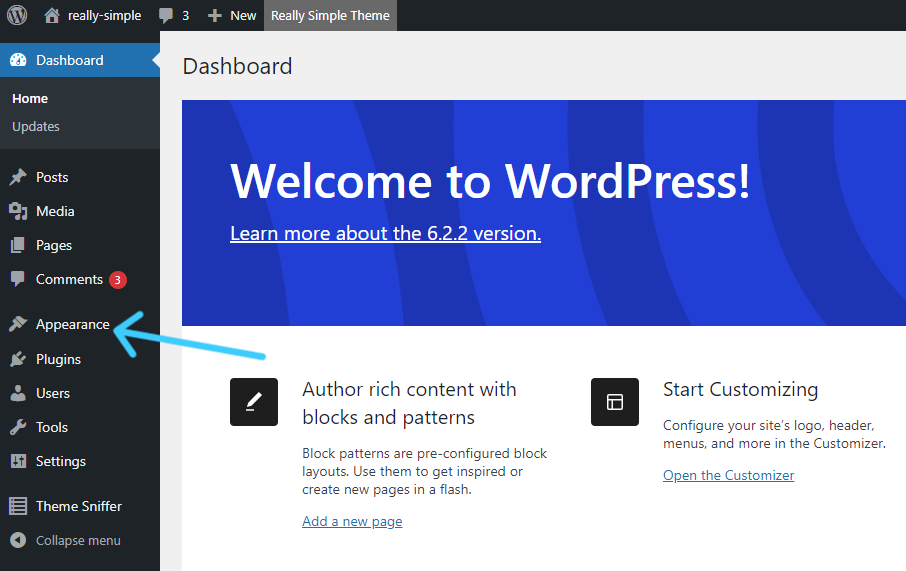Open the Dashboard menu item

click(80, 60)
